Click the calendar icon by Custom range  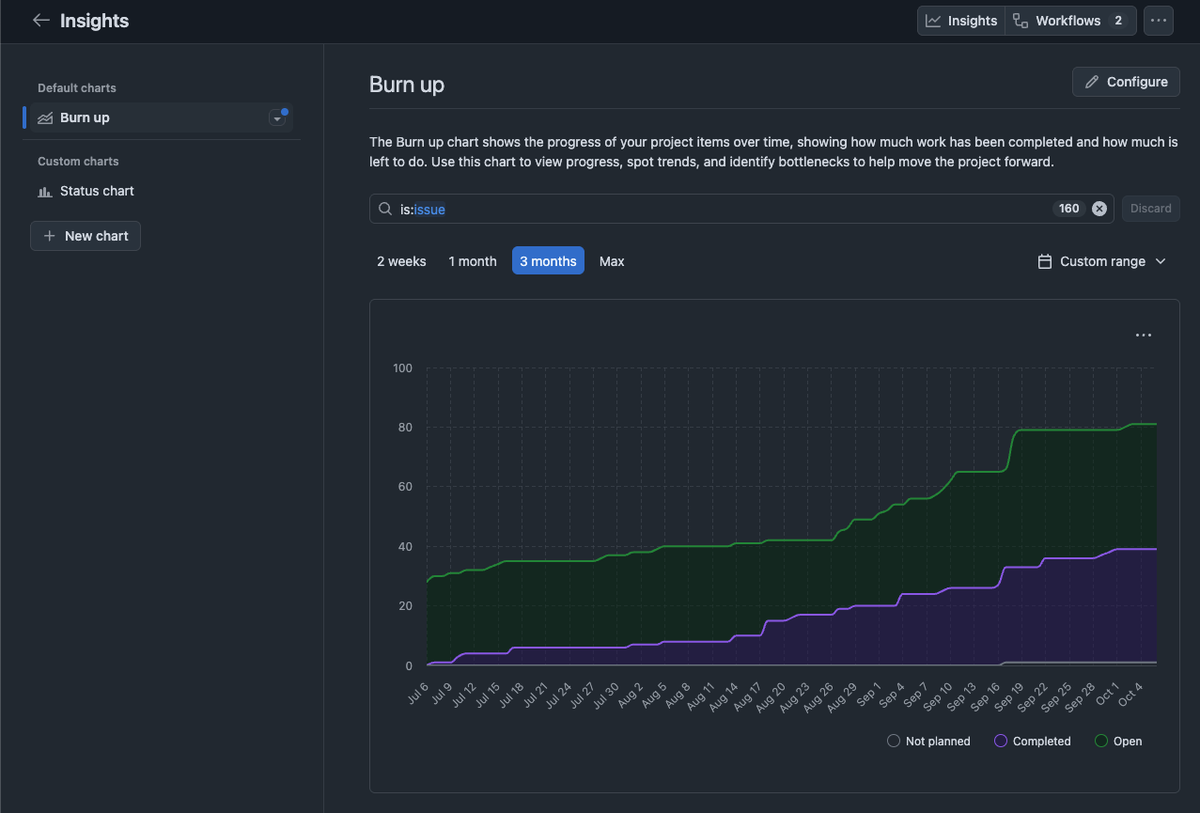point(1044,261)
